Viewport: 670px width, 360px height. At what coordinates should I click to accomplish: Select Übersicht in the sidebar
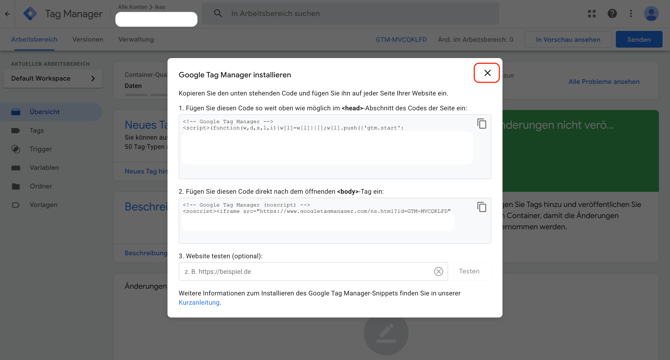51,112
